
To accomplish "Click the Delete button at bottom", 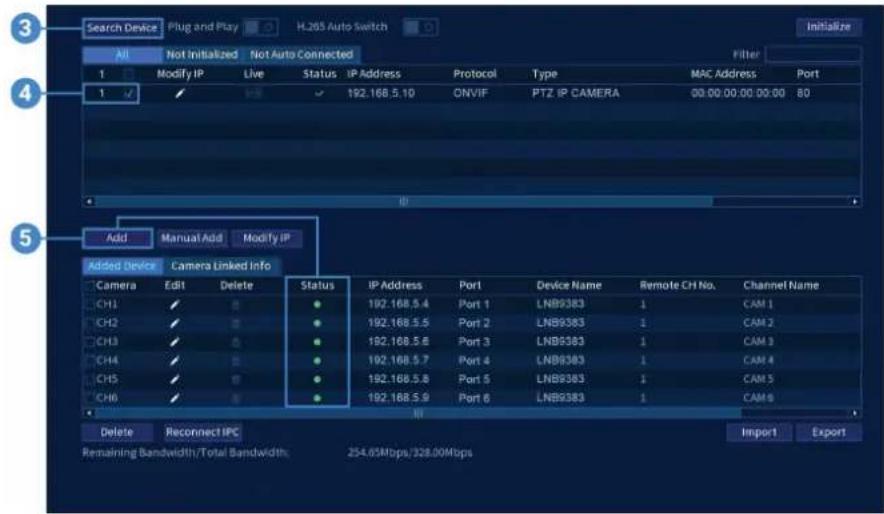I will [x=117, y=432].
